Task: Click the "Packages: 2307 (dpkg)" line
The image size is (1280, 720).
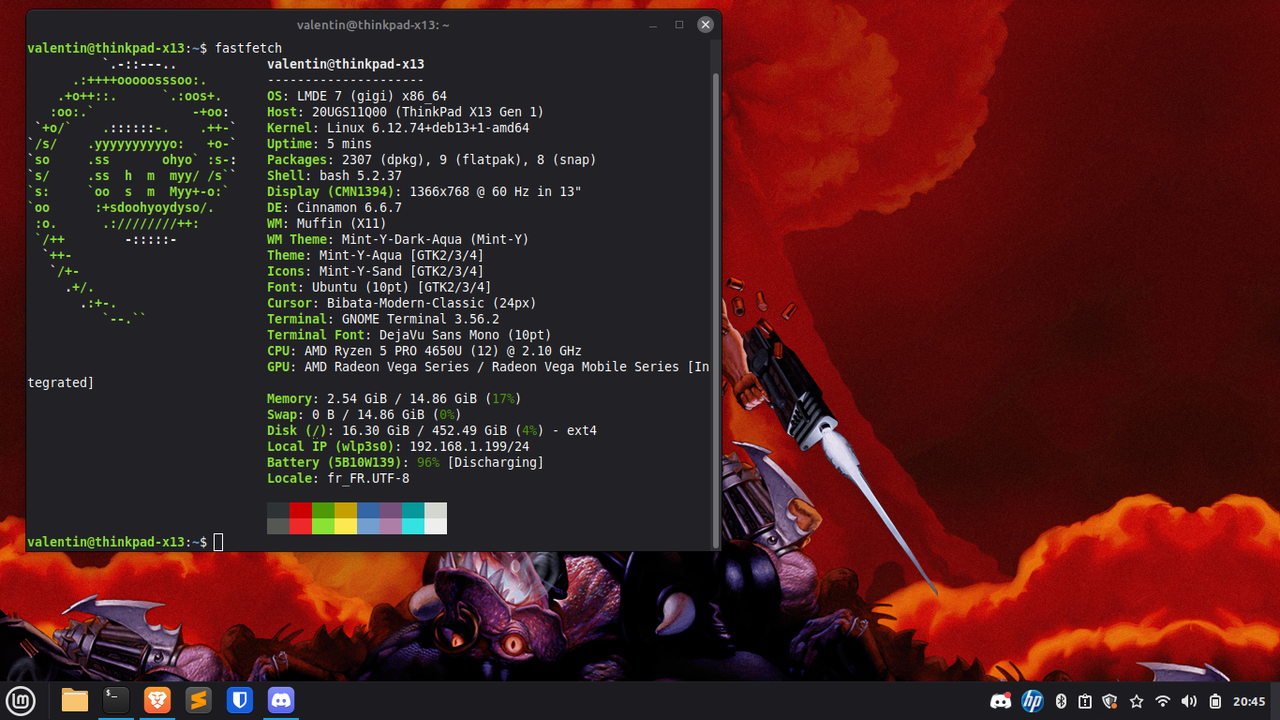Action: [432, 160]
